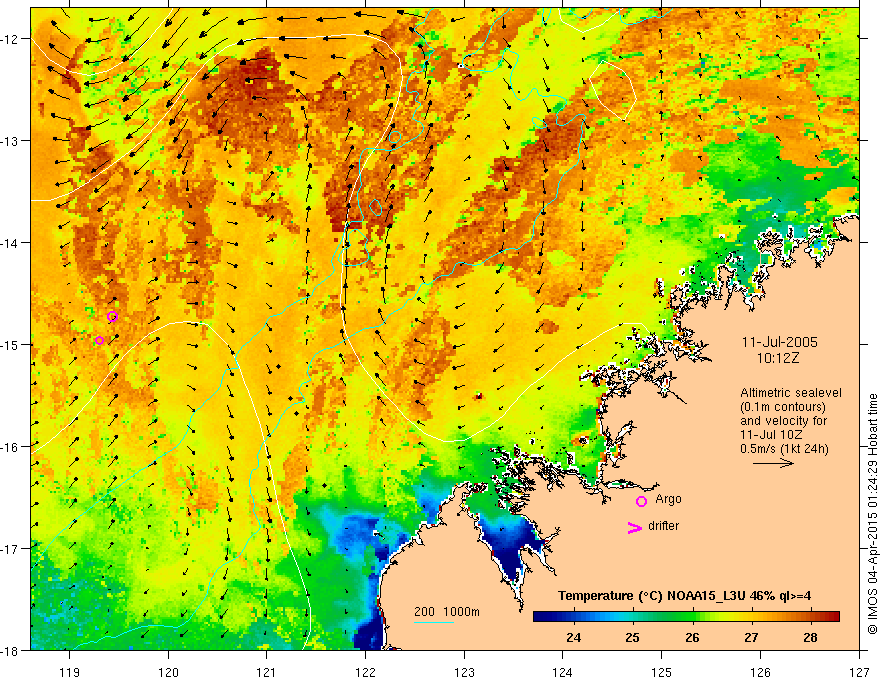Image resolution: width=880 pixels, height=680 pixels.
Task: Click the '(0.1m contours)' text
Action: click(x=783, y=407)
